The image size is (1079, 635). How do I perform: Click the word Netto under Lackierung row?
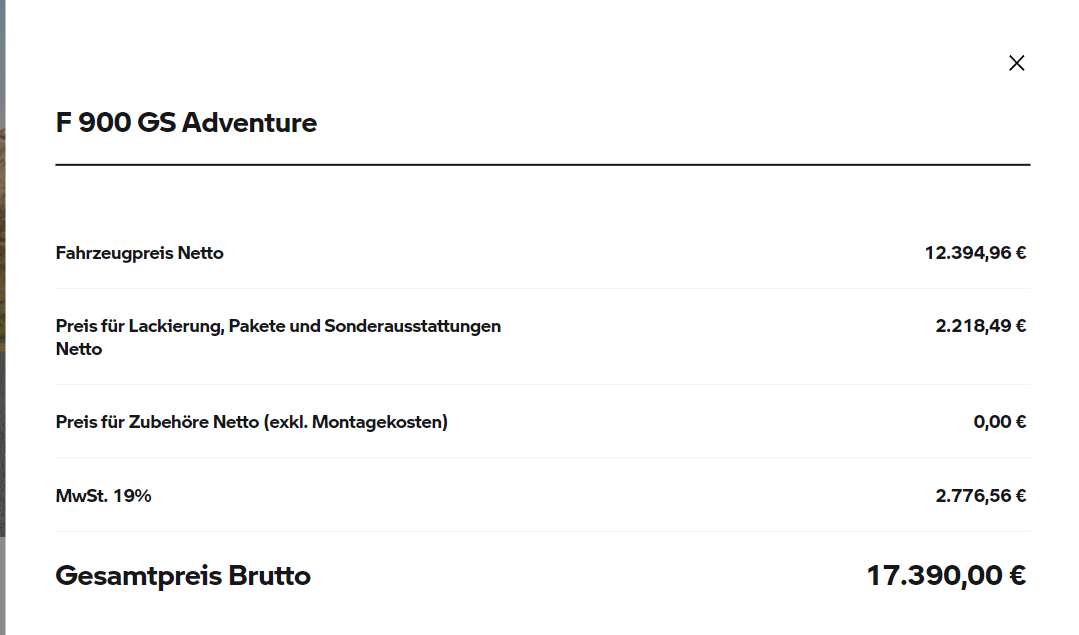(79, 349)
